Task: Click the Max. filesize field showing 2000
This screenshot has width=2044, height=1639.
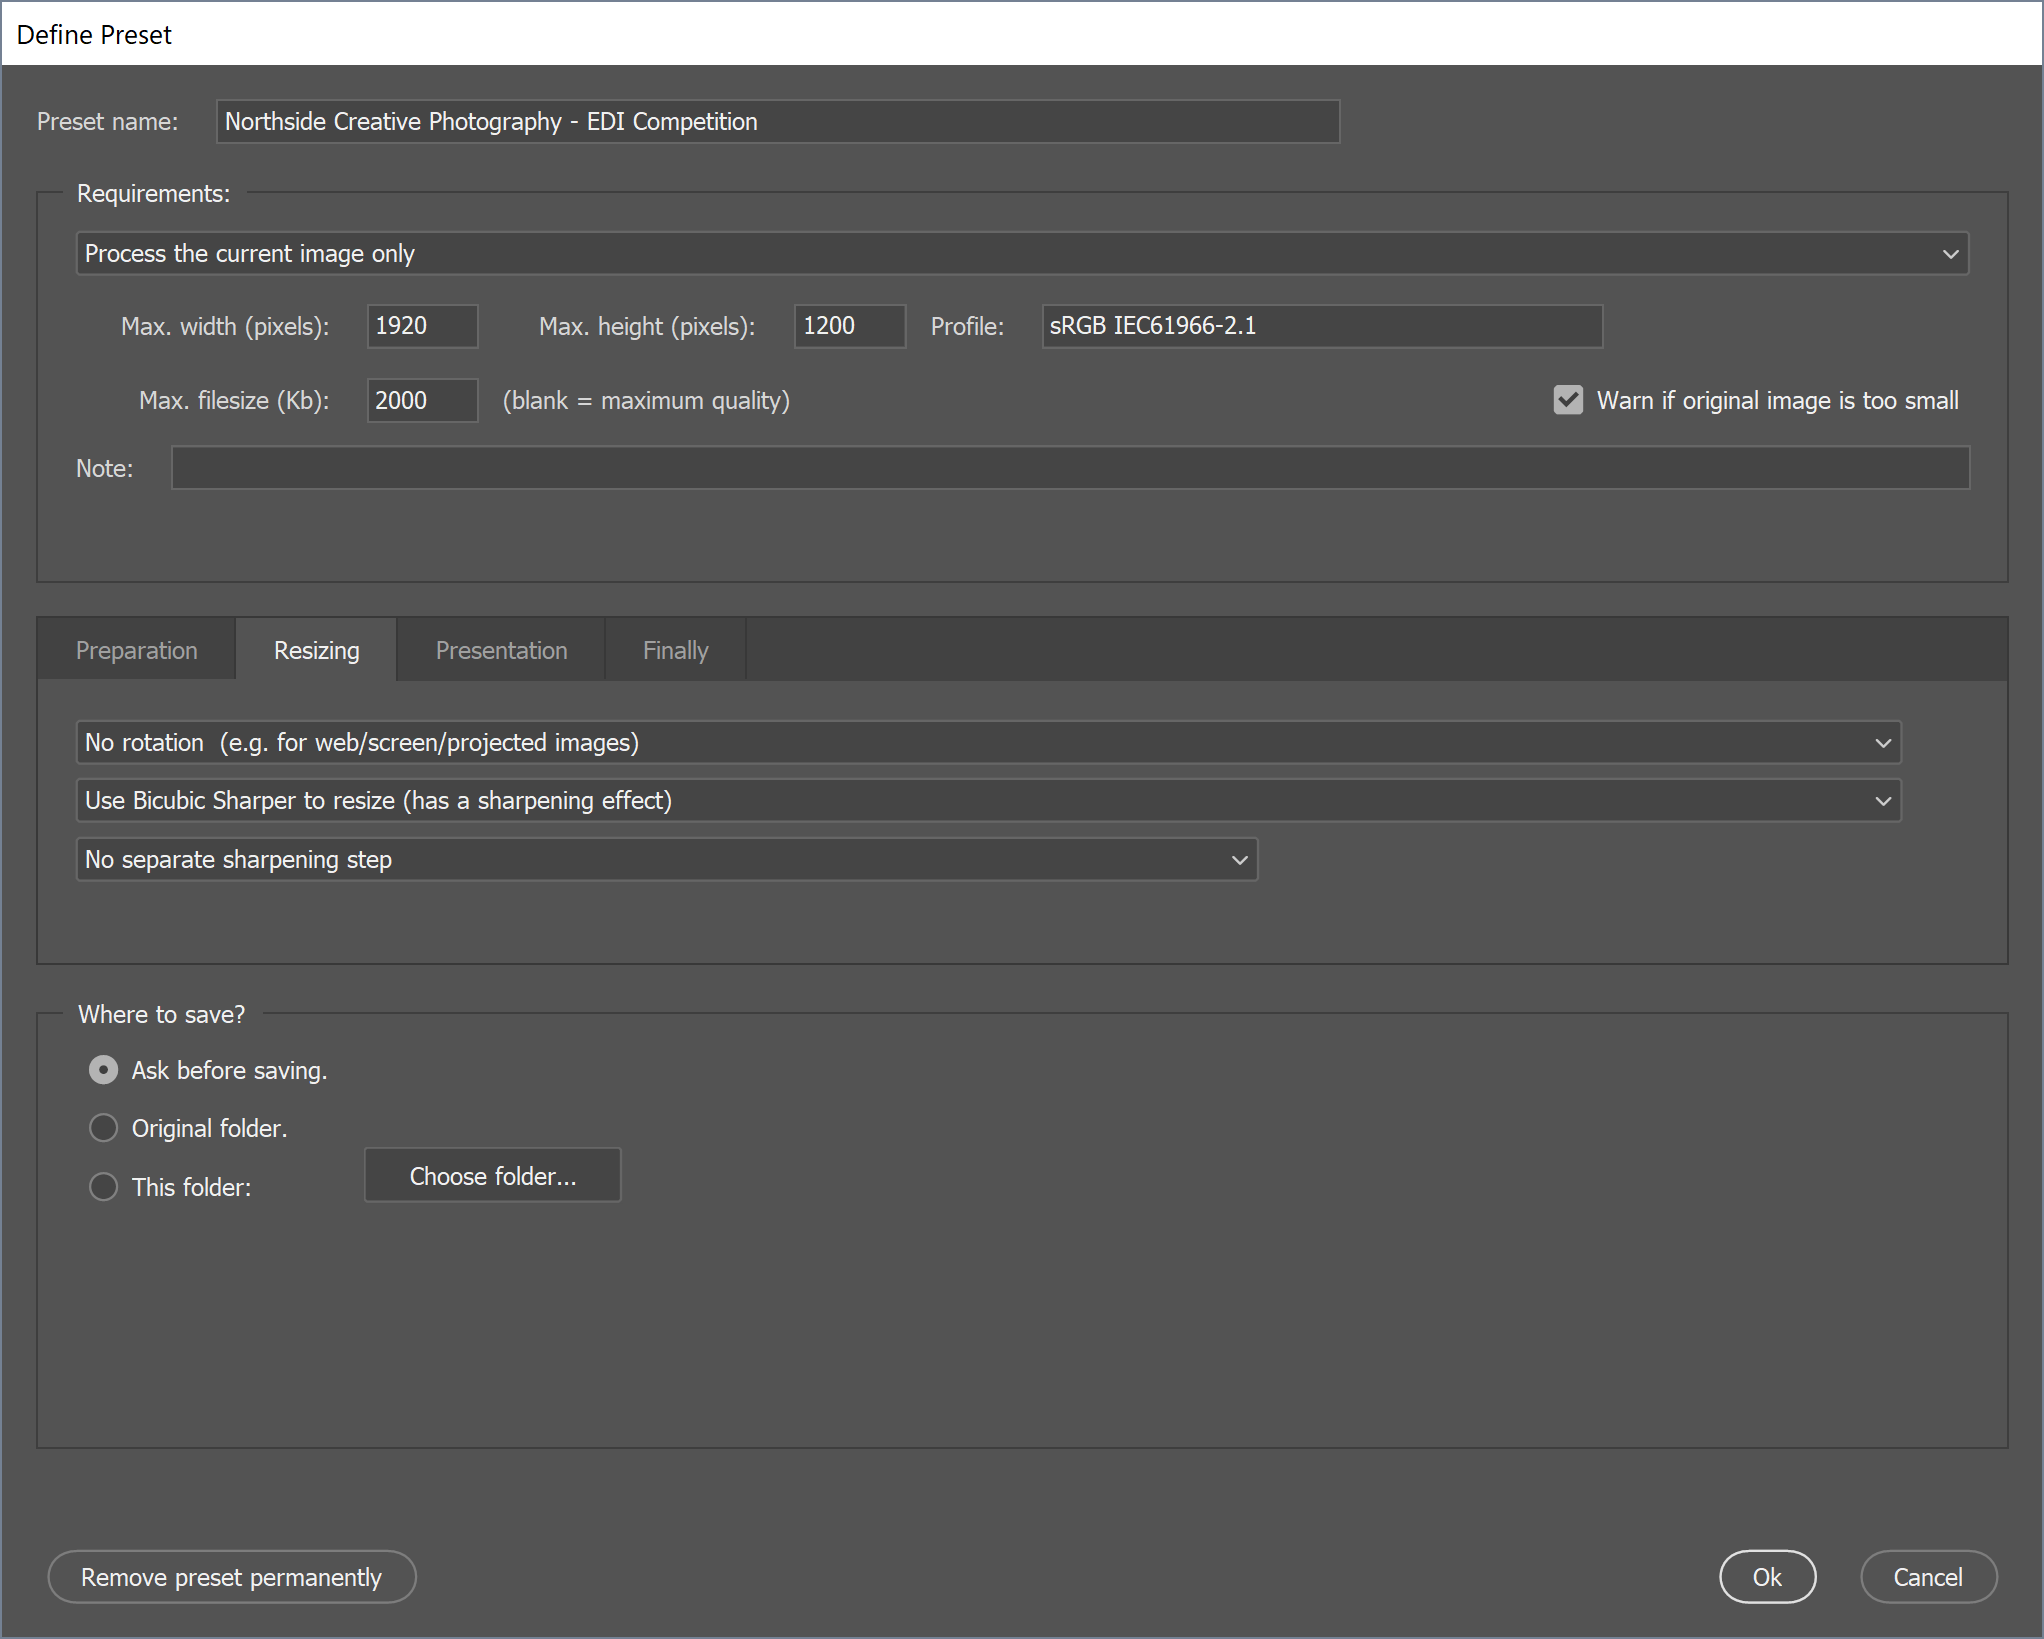Action: (422, 400)
